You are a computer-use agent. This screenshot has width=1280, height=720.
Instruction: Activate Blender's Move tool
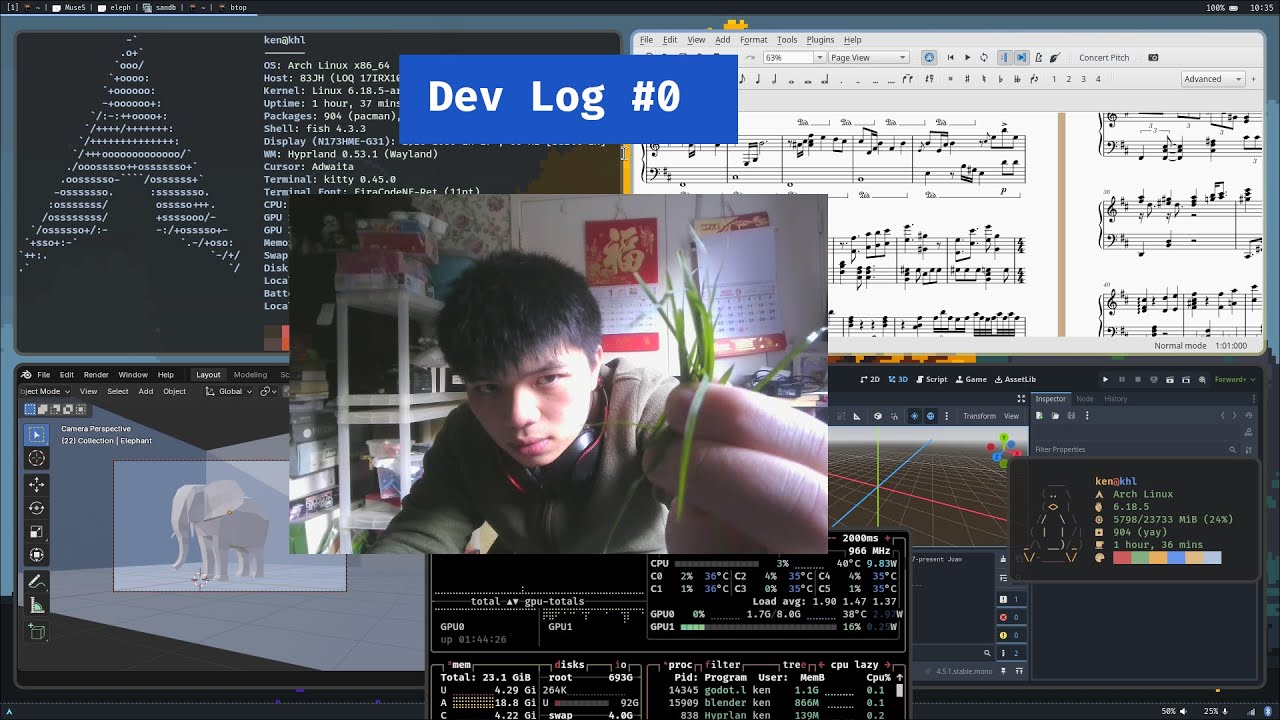(x=36, y=484)
